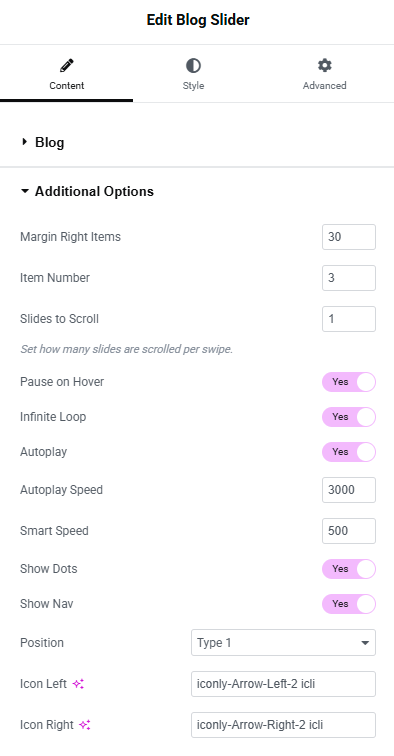394x756 pixels.
Task: Open the Position Type 1 dropdown
Action: pyautogui.click(x=283, y=643)
